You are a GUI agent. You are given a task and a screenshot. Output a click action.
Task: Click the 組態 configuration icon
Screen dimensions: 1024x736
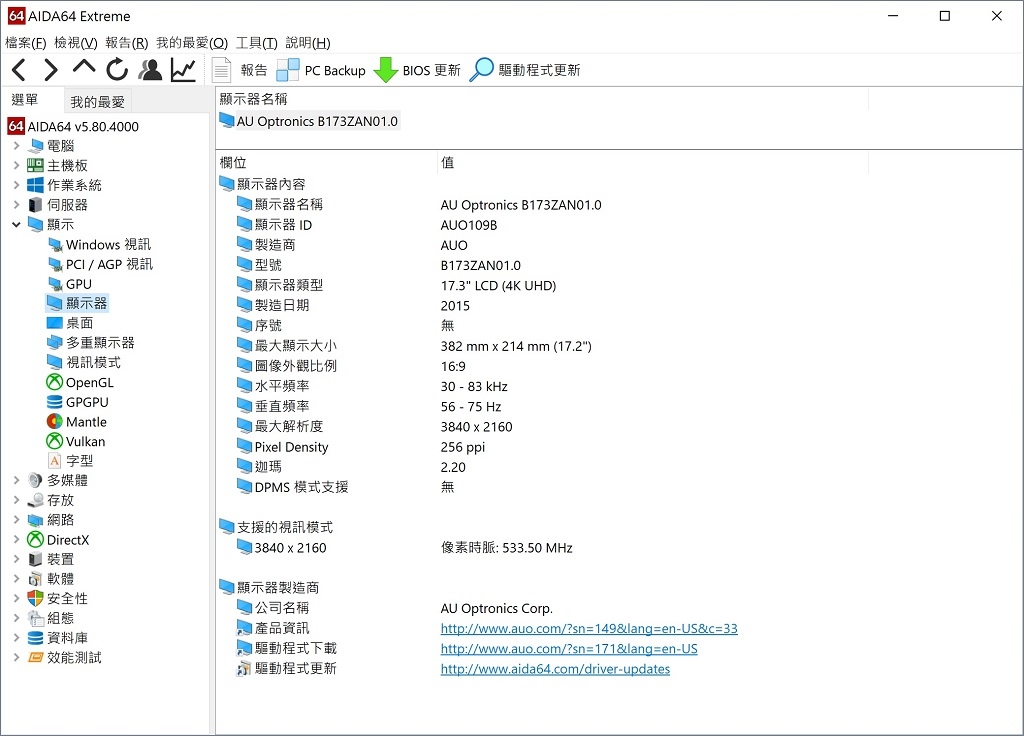pyautogui.click(x=35, y=618)
